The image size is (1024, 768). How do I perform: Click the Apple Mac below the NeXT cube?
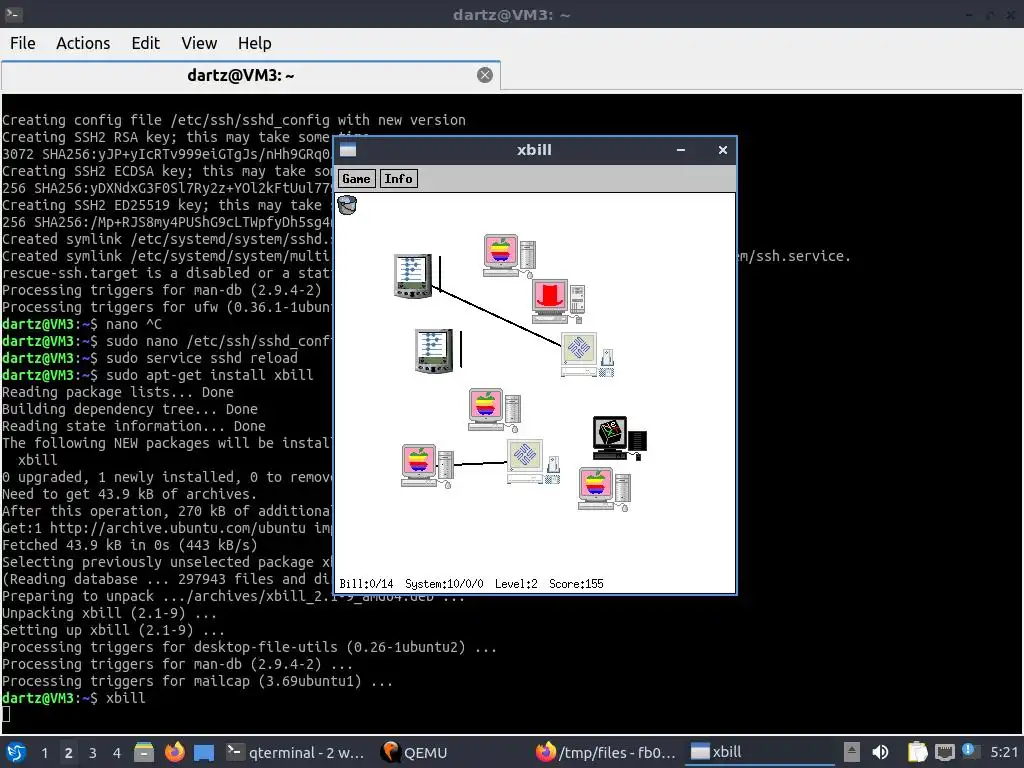point(605,490)
